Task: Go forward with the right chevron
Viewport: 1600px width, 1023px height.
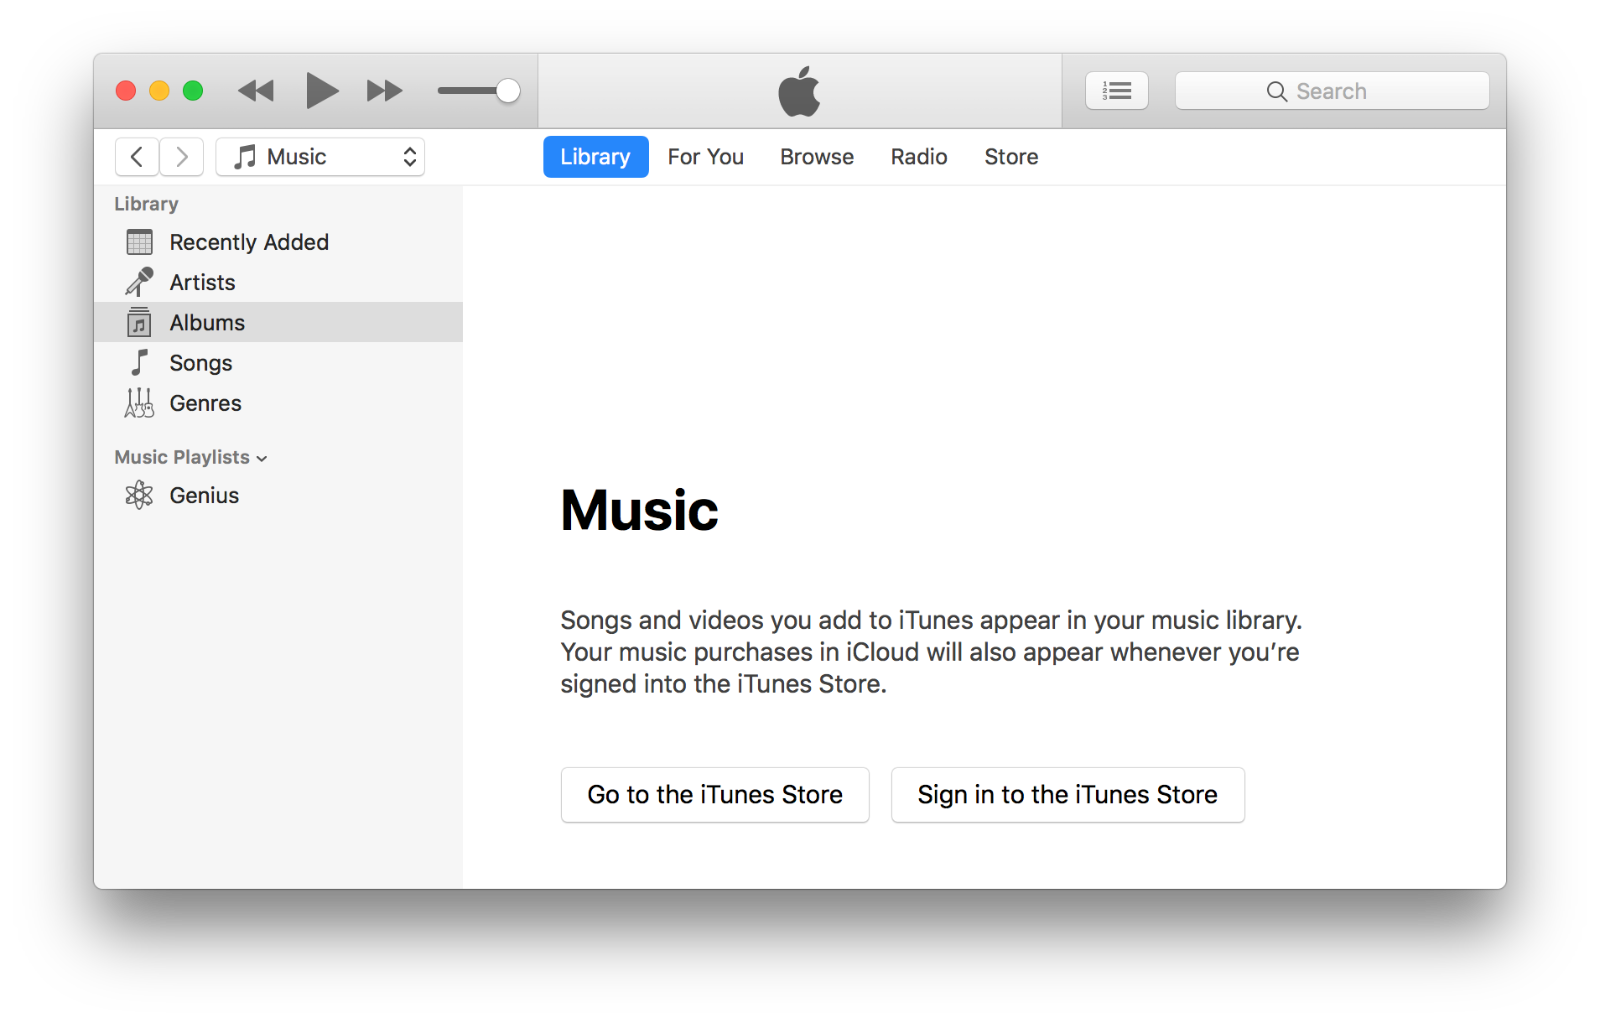Action: [x=182, y=157]
